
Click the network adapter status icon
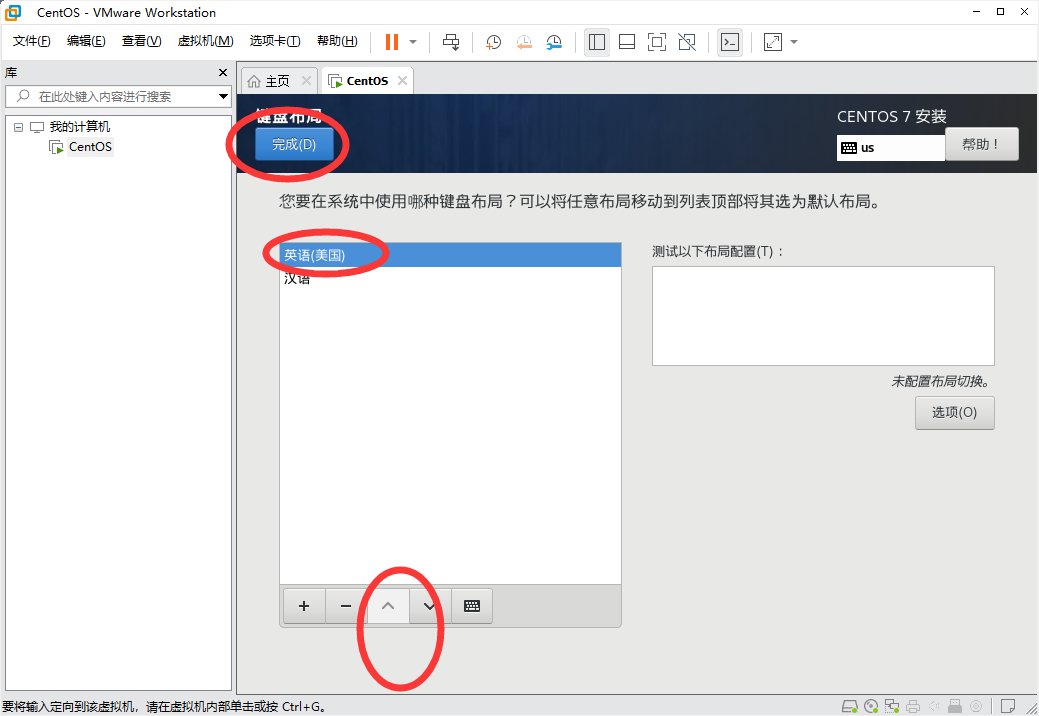(892, 707)
